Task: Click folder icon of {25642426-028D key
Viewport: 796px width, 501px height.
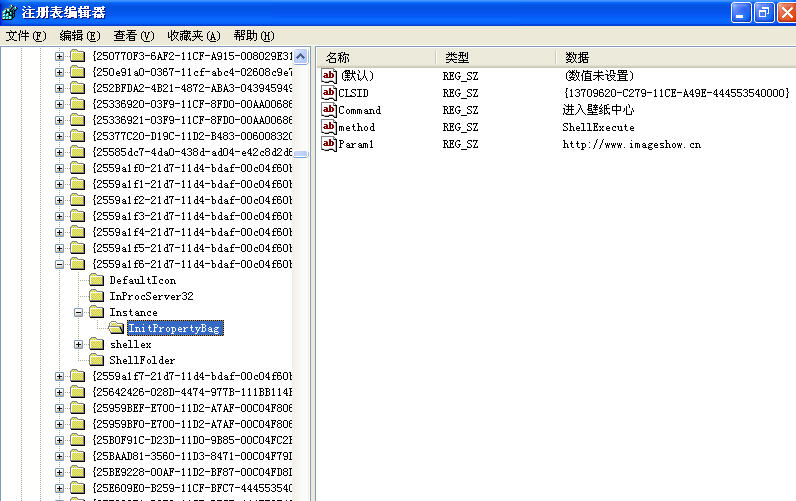Action: pyautogui.click(x=77, y=392)
